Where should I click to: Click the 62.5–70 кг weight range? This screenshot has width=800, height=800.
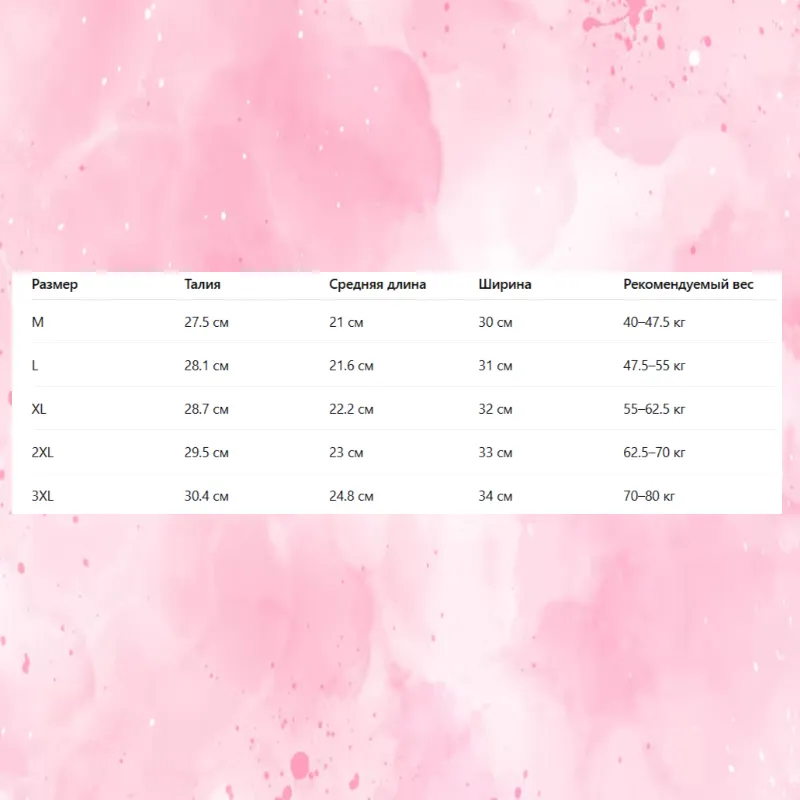click(655, 452)
